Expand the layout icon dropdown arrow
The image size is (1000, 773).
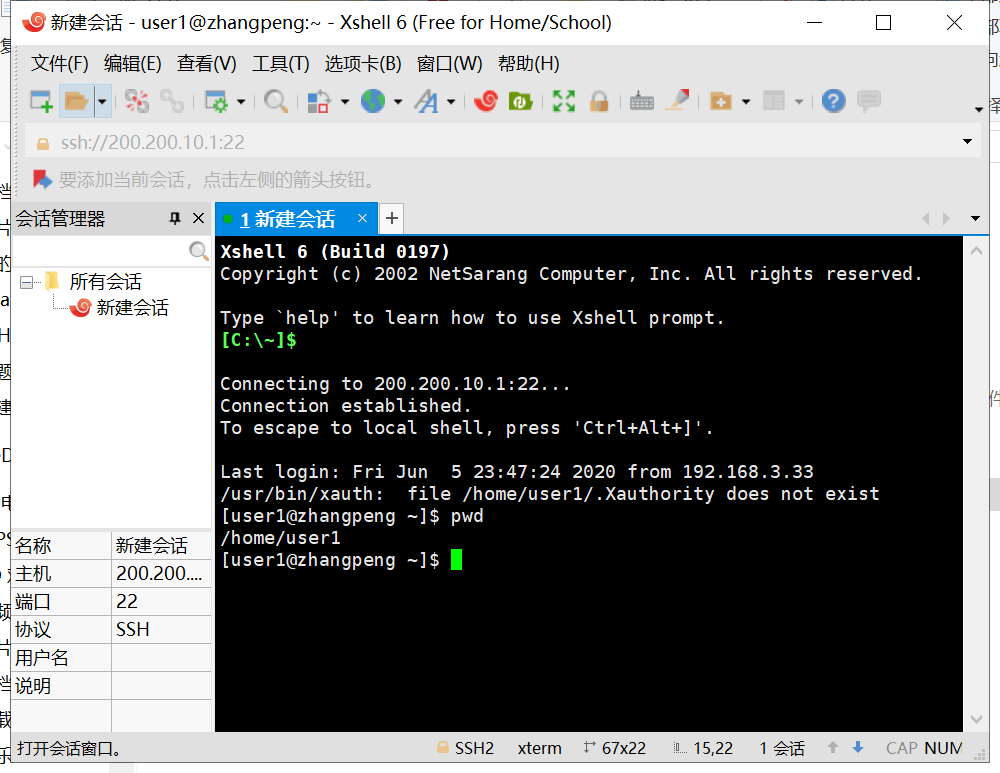click(x=799, y=101)
